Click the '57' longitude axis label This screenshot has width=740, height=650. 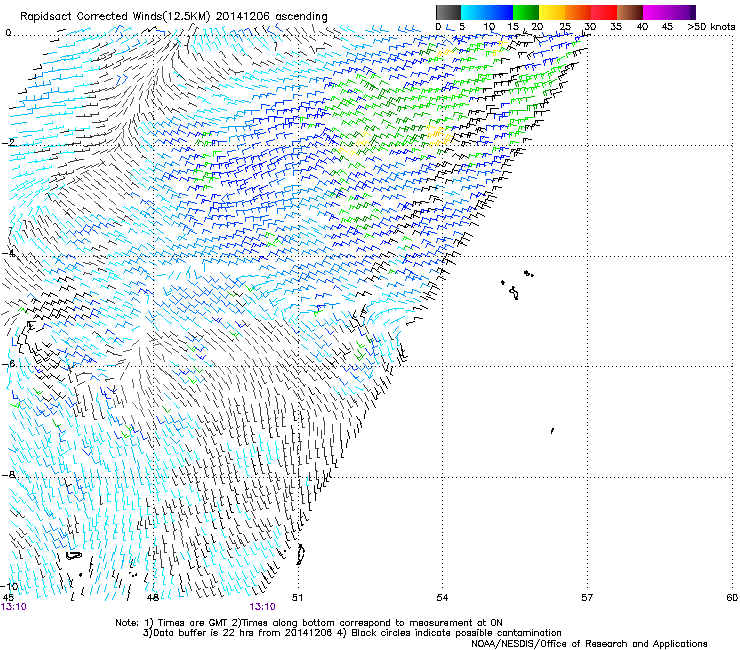coord(587,598)
